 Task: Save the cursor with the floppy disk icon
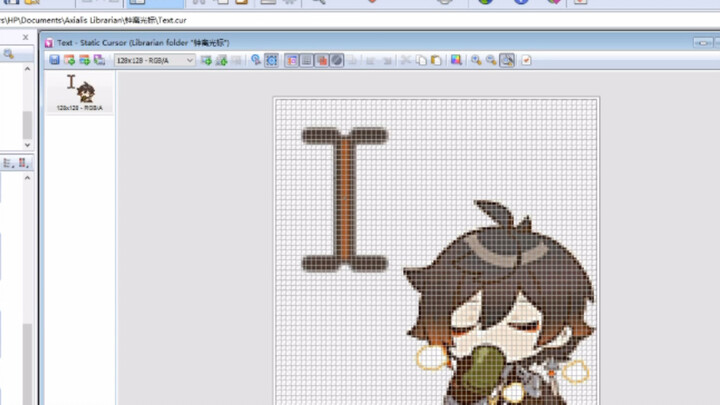click(54, 60)
